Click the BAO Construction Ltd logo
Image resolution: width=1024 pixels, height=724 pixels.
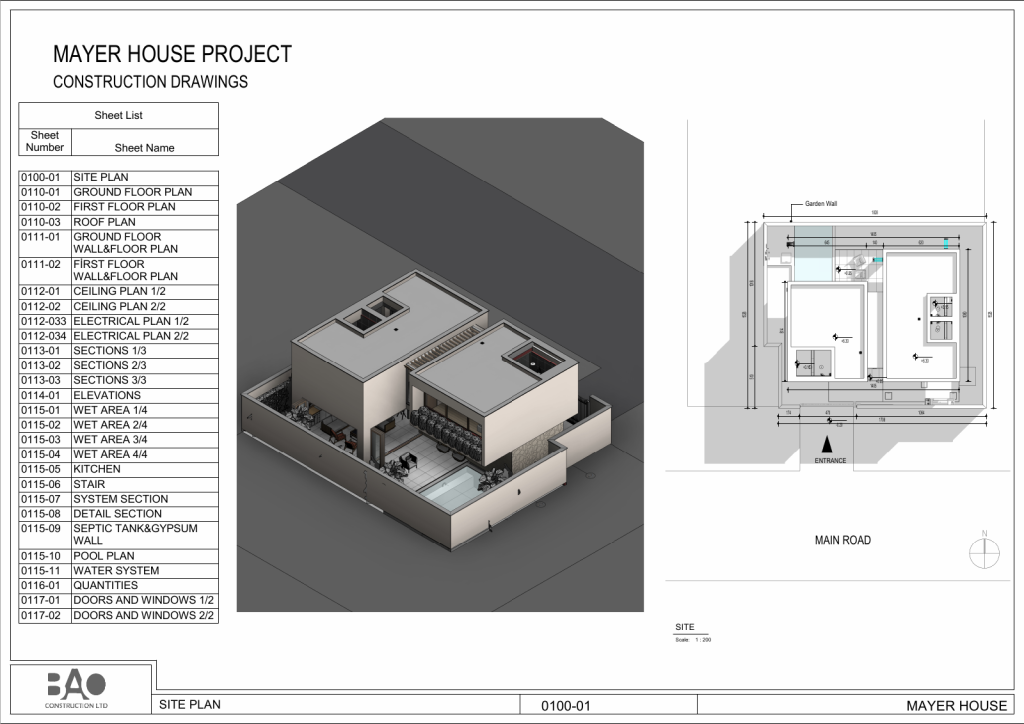coord(76,690)
